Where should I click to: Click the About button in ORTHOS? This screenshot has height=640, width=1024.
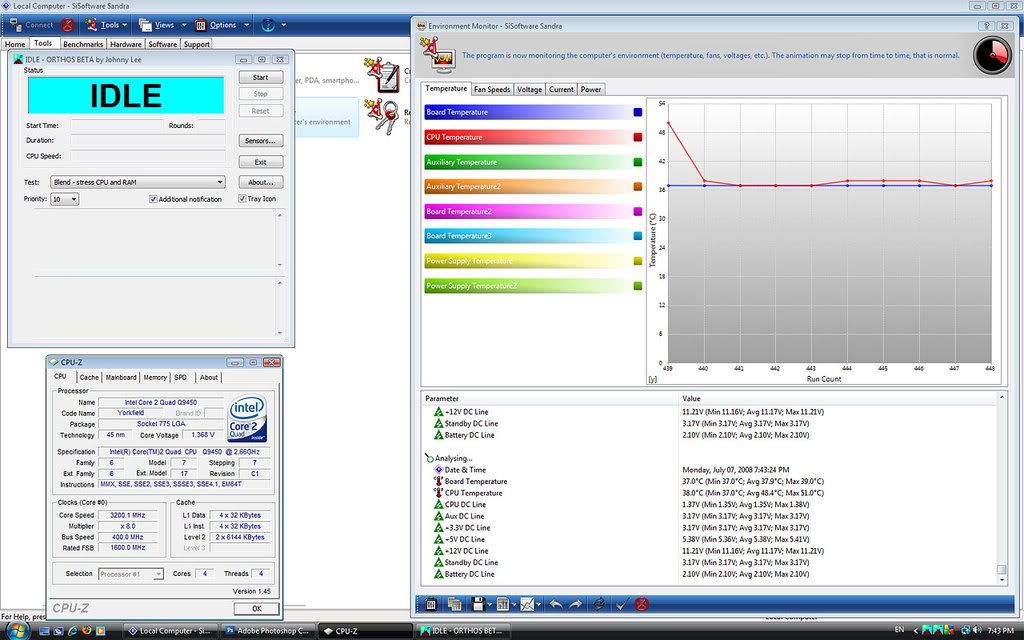(261, 182)
